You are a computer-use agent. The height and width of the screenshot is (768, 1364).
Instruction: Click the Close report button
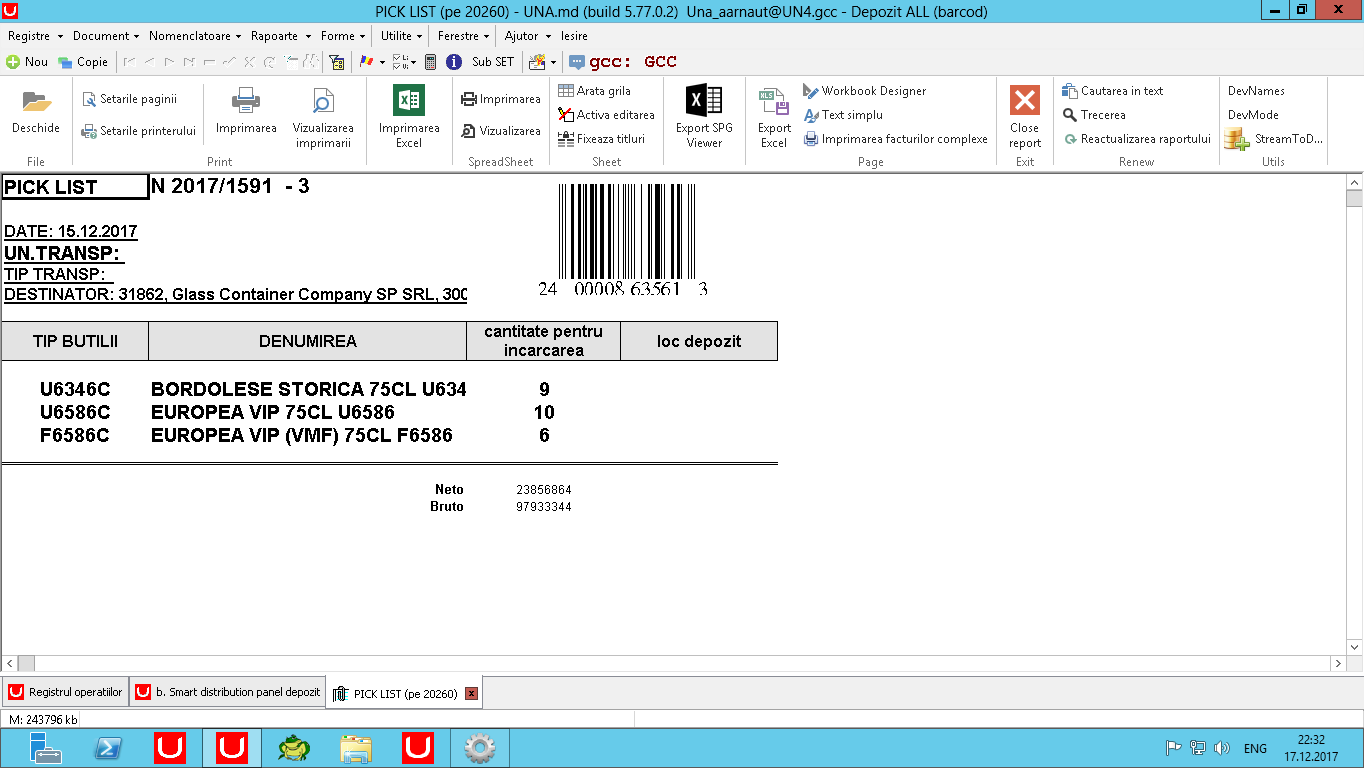coord(1025,117)
